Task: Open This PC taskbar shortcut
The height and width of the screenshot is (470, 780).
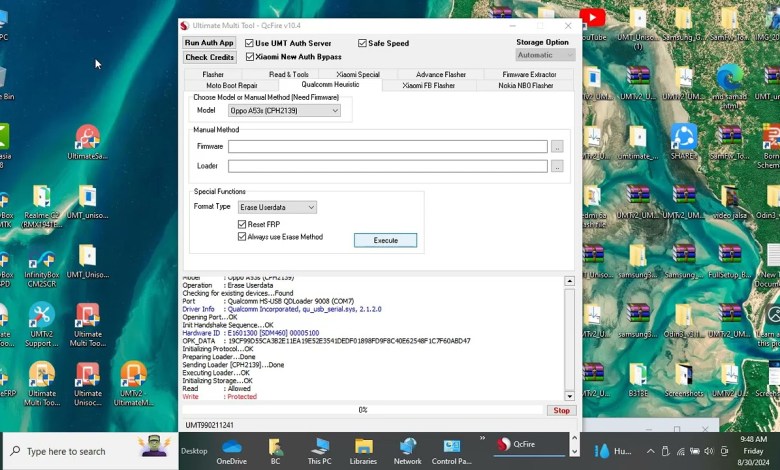Action: tap(320, 449)
